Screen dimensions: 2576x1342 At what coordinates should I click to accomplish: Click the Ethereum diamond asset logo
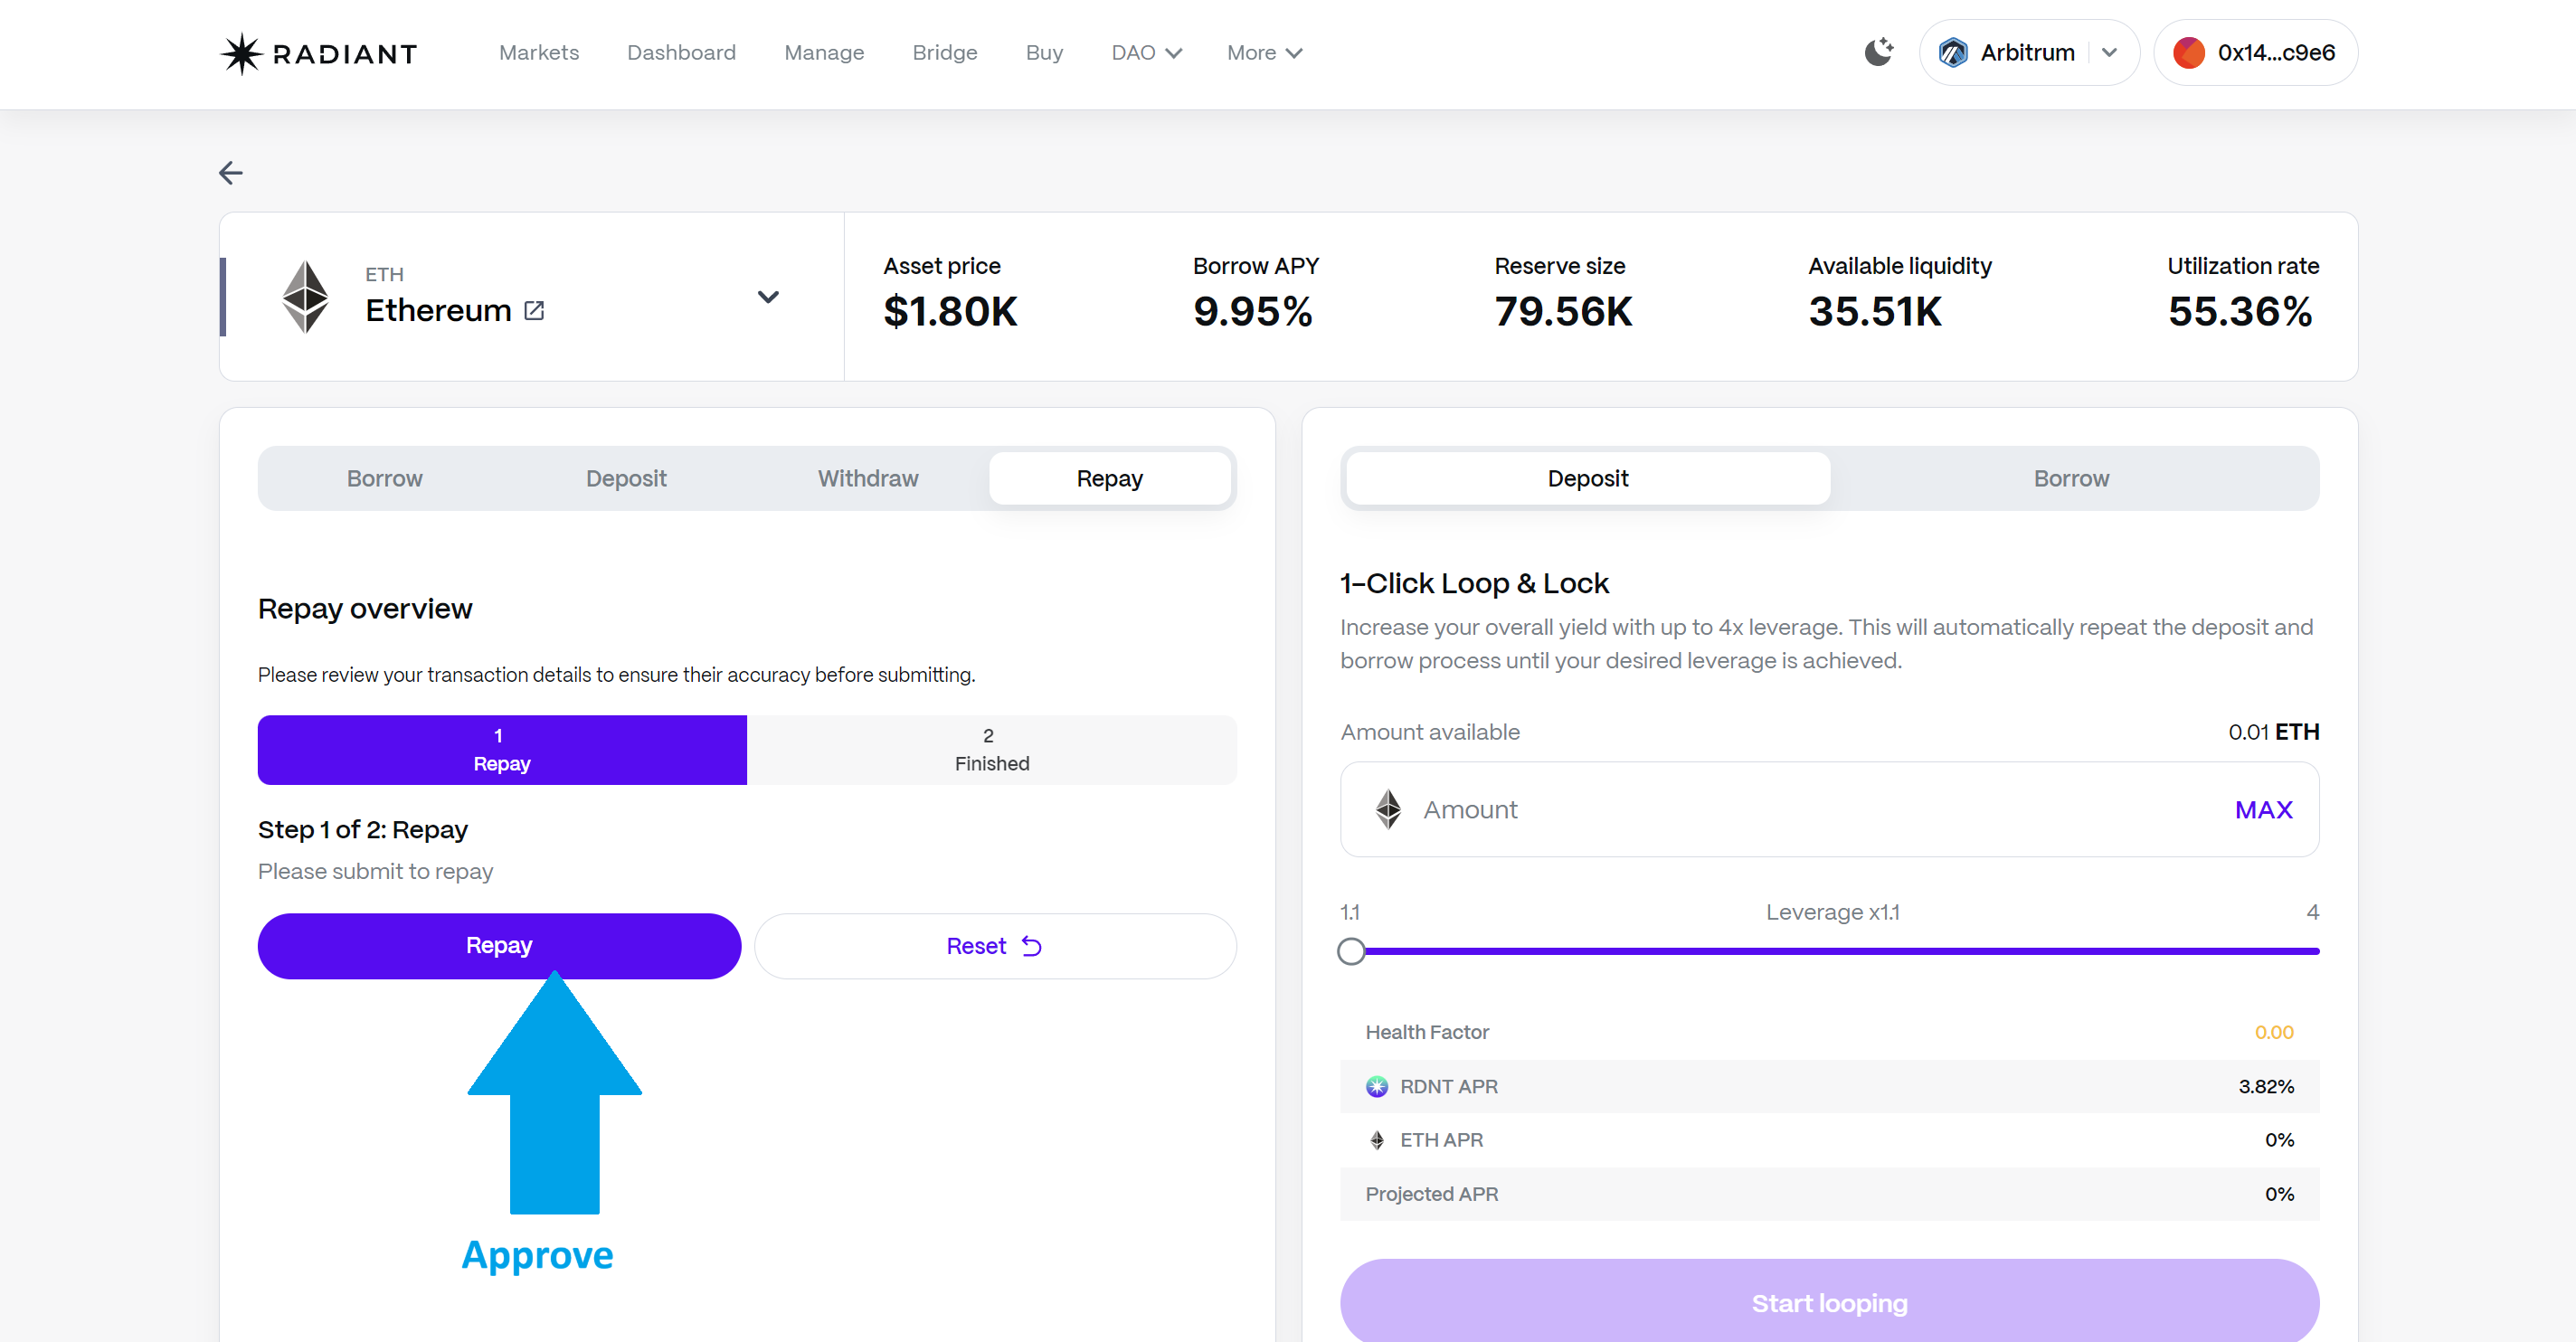(305, 297)
